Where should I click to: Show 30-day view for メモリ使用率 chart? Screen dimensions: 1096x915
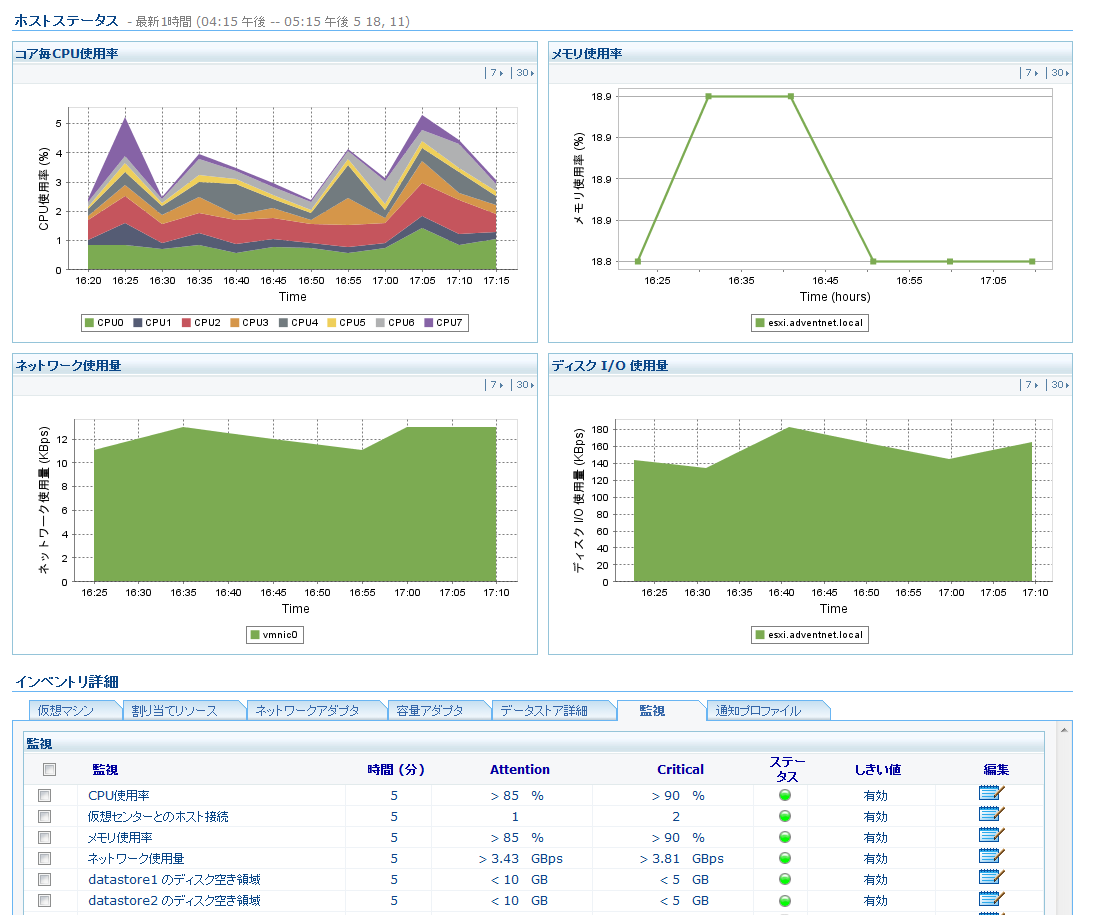pyautogui.click(x=1057, y=73)
